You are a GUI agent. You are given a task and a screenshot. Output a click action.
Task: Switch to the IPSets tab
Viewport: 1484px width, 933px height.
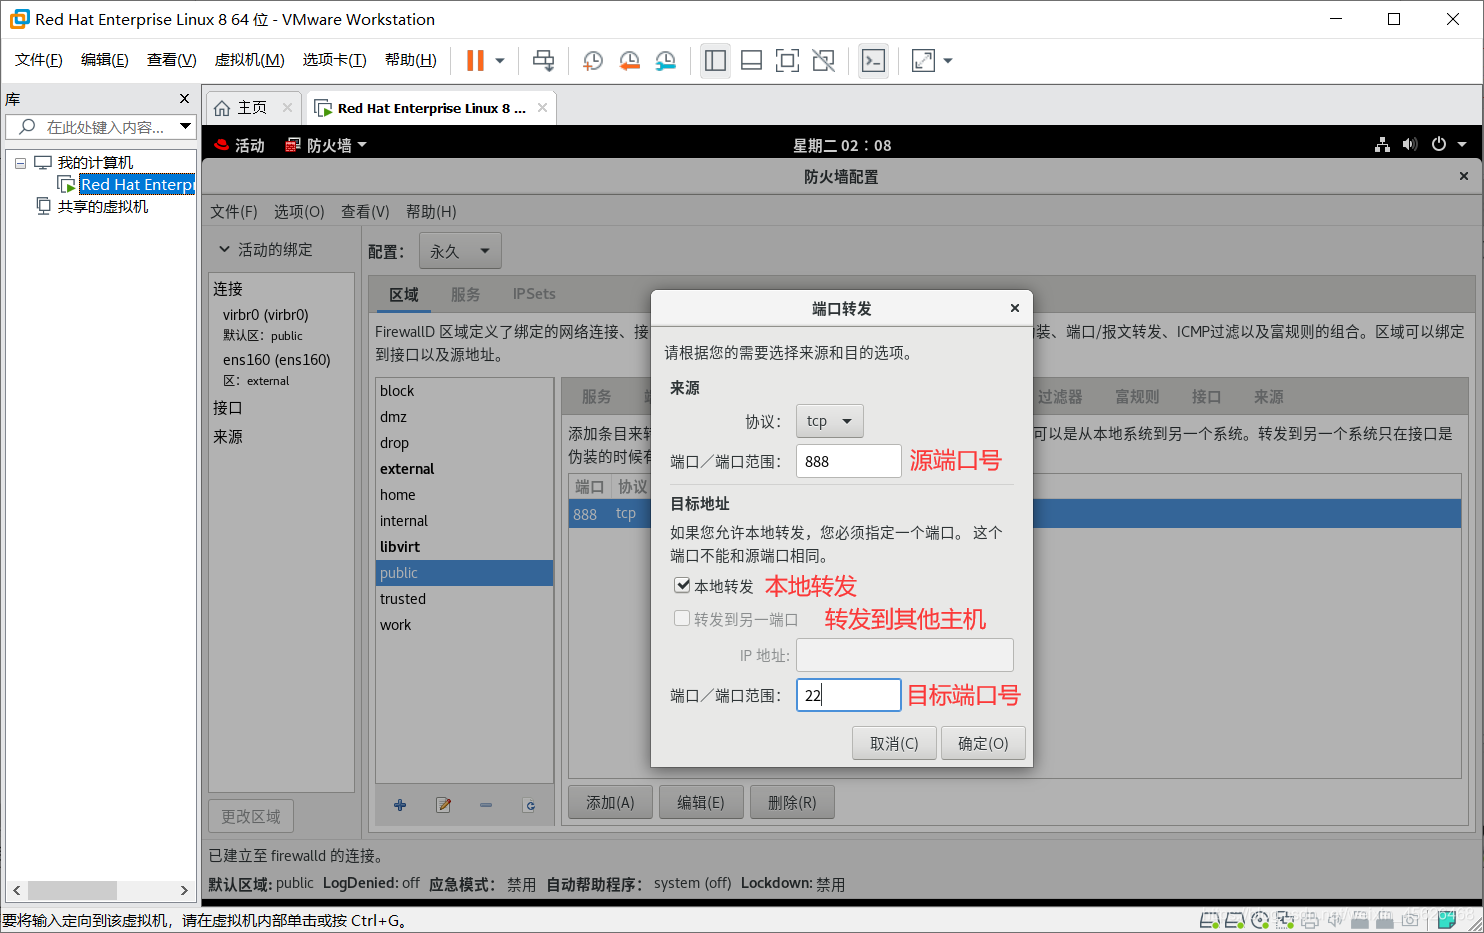click(x=534, y=294)
